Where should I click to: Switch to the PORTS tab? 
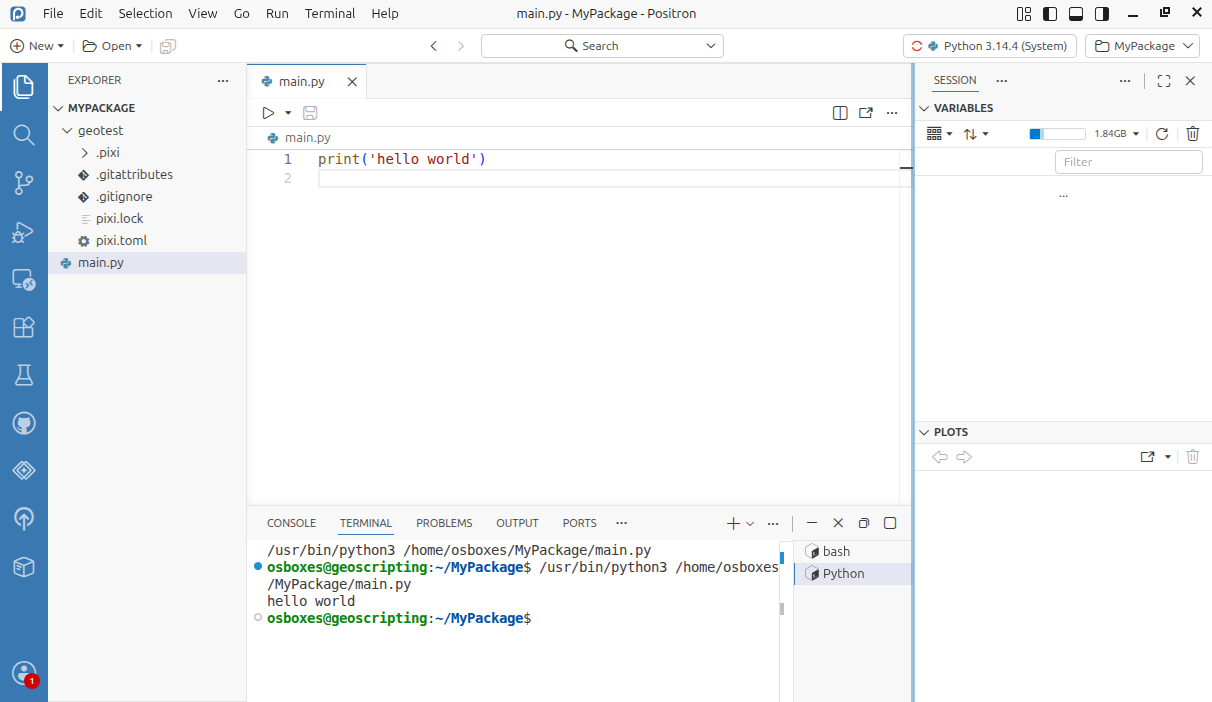[x=579, y=523]
